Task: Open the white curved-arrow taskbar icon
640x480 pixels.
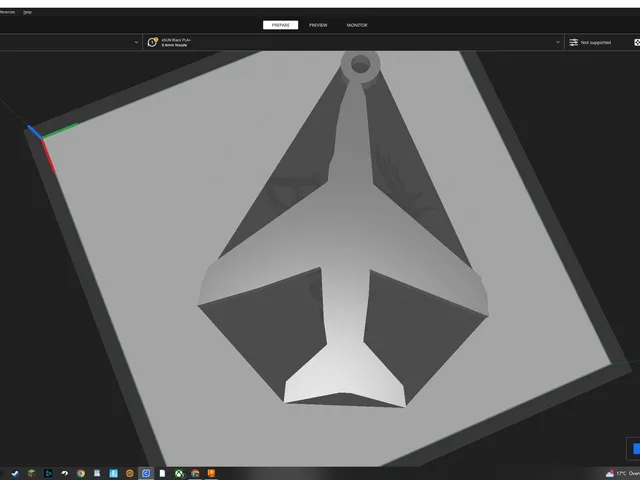Action: pyautogui.click(x=64, y=473)
